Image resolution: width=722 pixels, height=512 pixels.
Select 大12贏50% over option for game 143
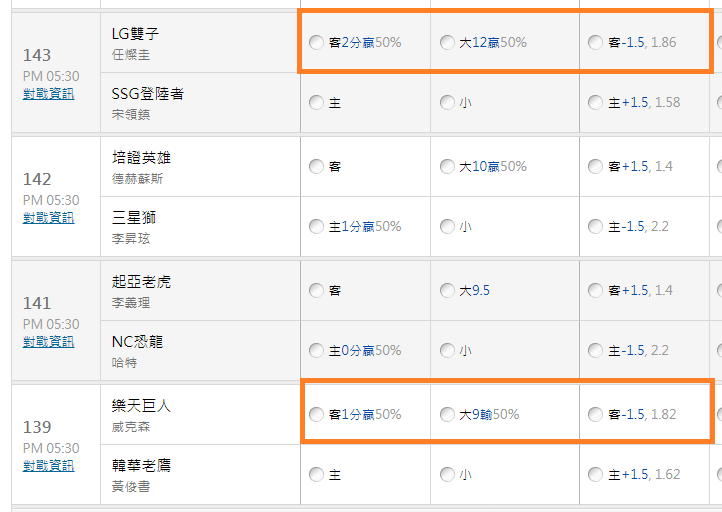(447, 42)
